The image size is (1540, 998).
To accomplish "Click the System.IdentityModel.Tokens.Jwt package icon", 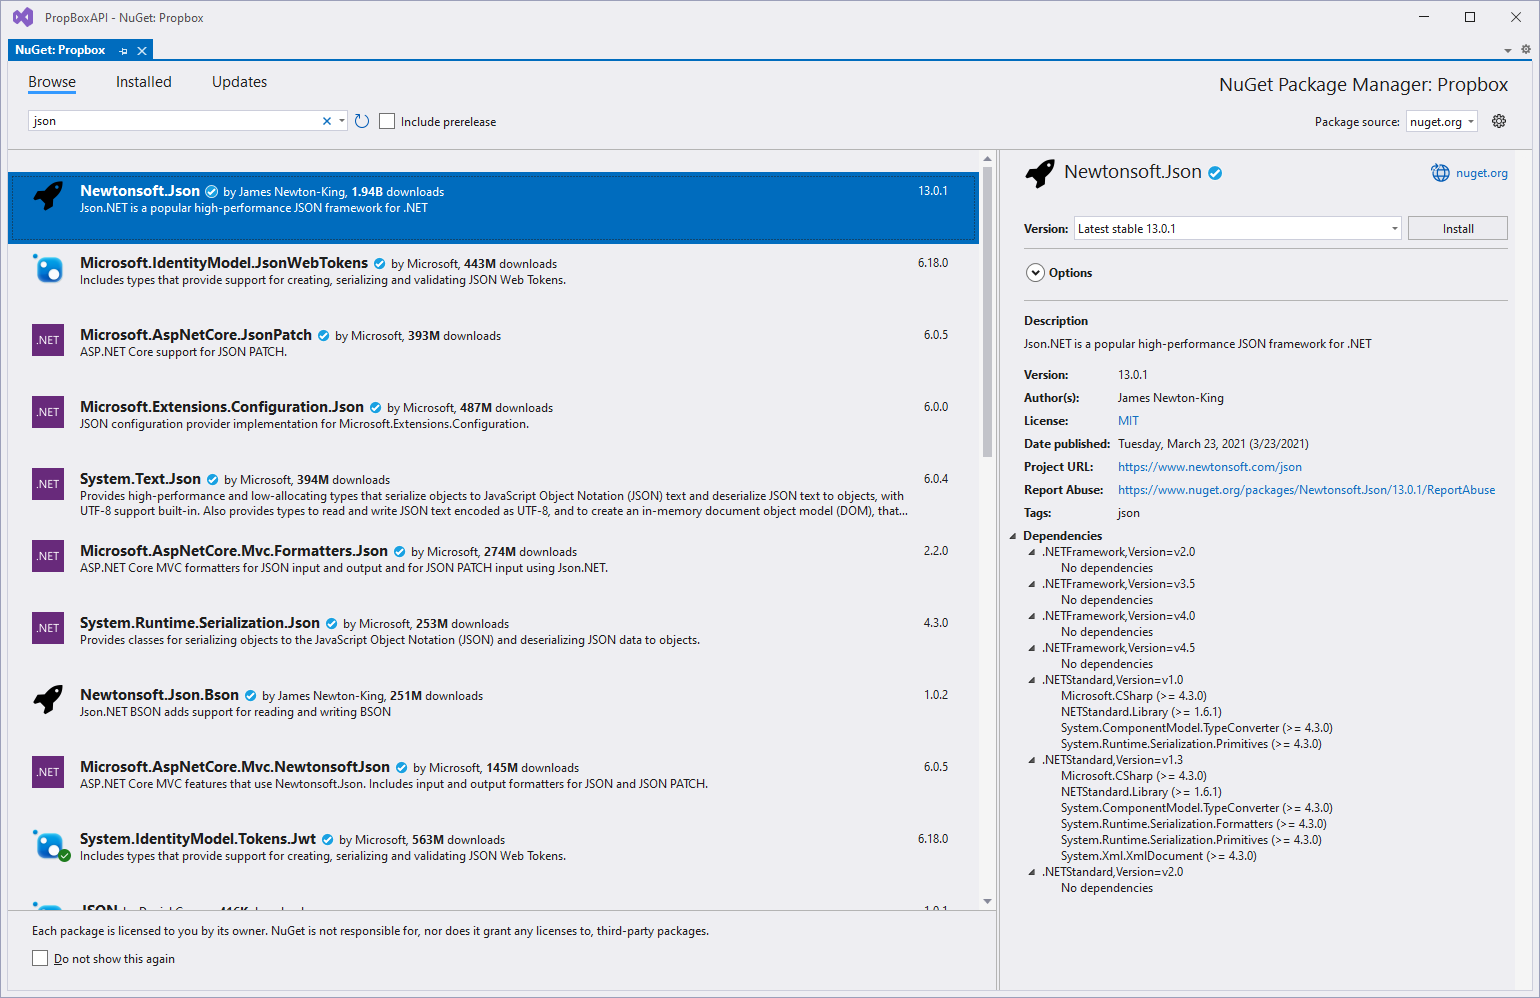I will click(50, 845).
